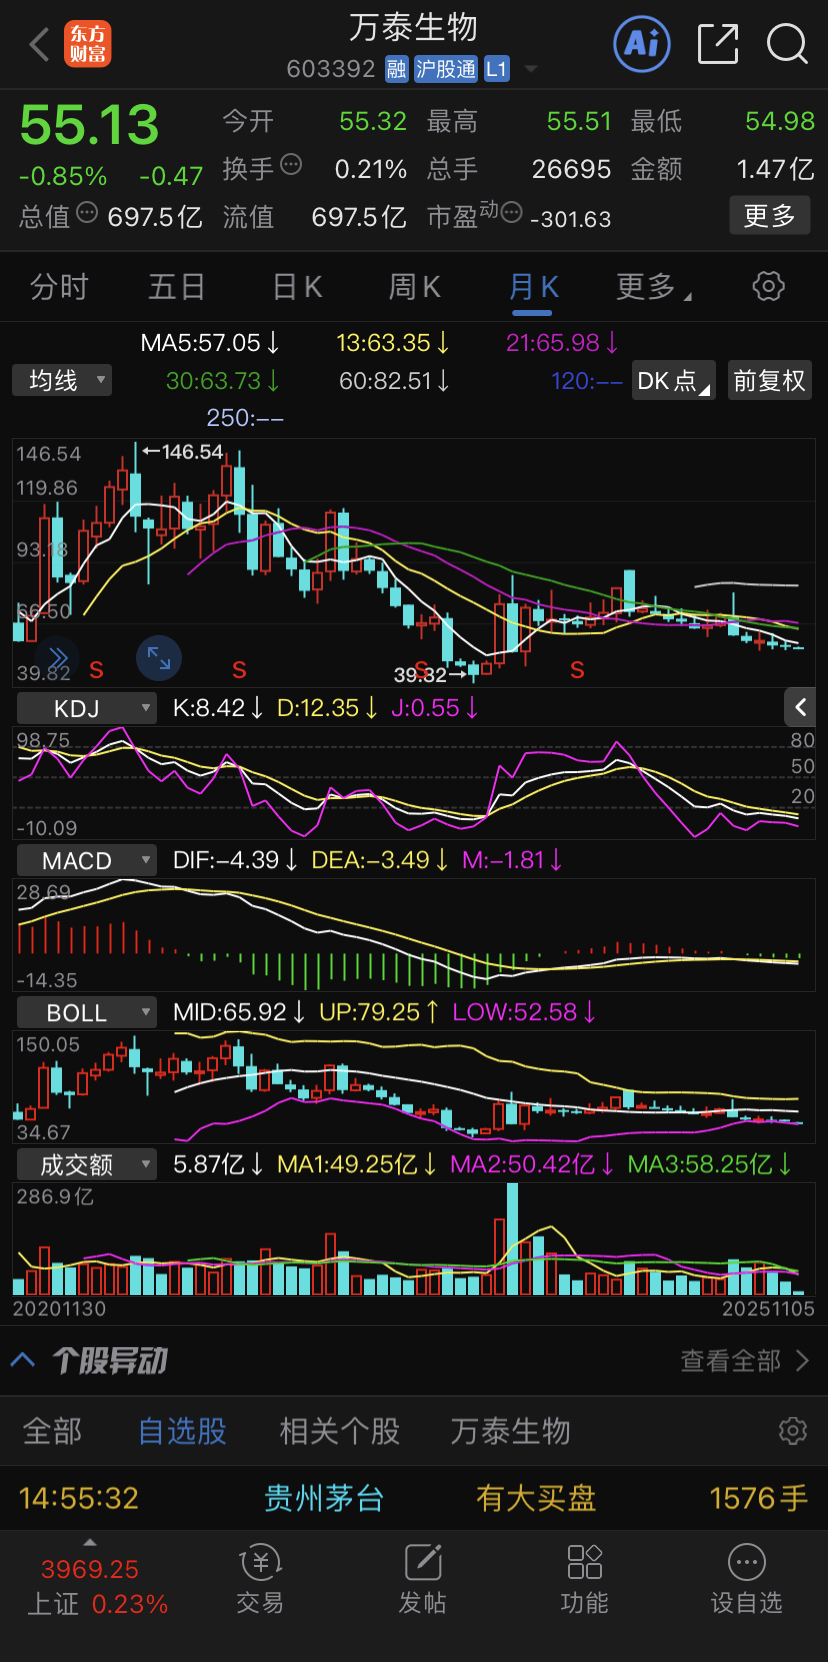This screenshot has width=828, height=1662.
Task: Tap K:8.42 value in KDJ
Action: 217,708
